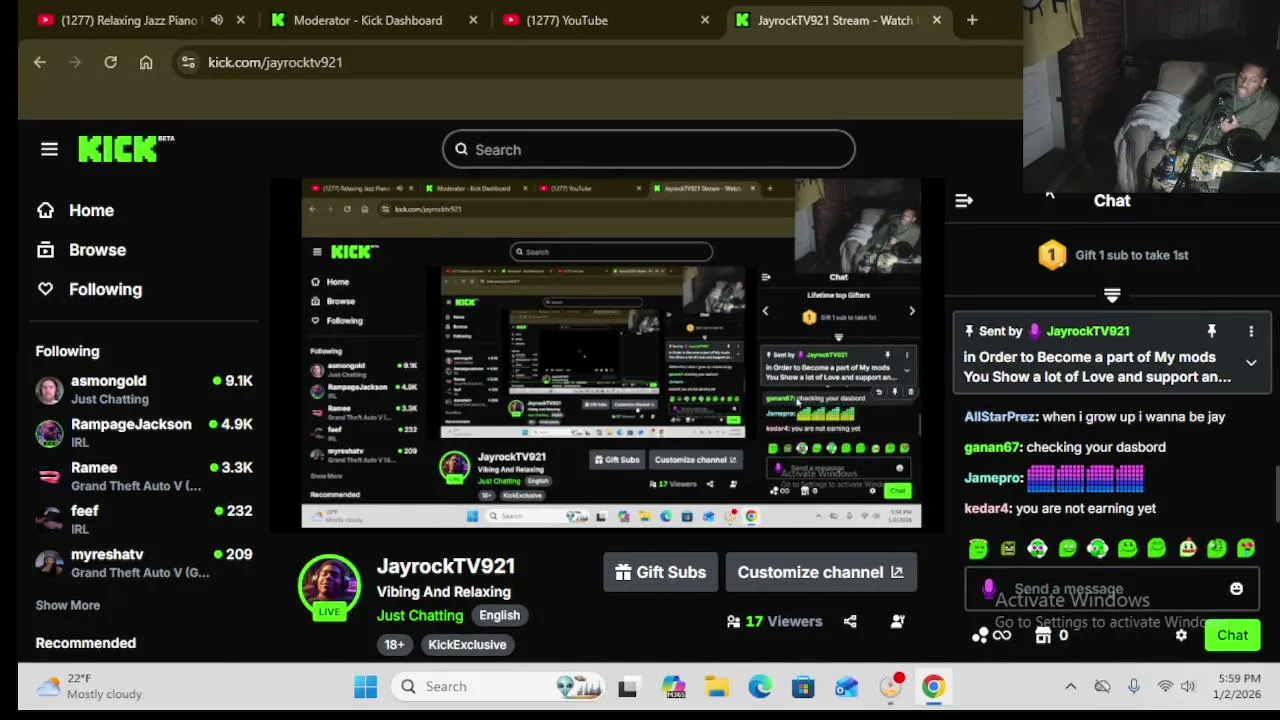Open Microsoft Edge from taskbar
The width and height of the screenshot is (1280, 720).
point(760,686)
